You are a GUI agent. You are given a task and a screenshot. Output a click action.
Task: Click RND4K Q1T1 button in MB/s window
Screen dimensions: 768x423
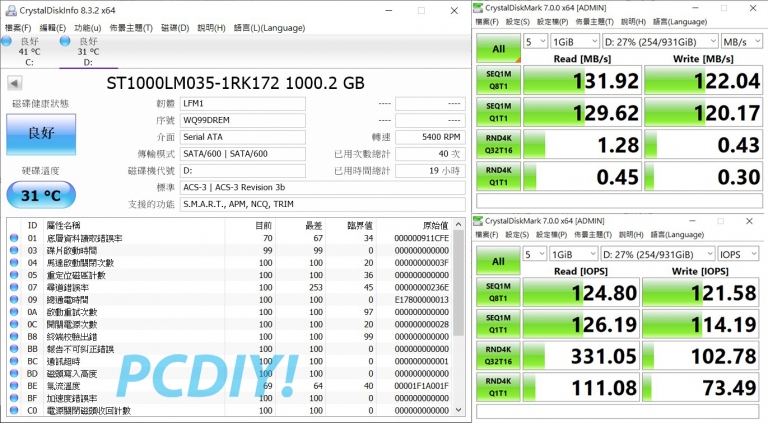click(x=499, y=176)
